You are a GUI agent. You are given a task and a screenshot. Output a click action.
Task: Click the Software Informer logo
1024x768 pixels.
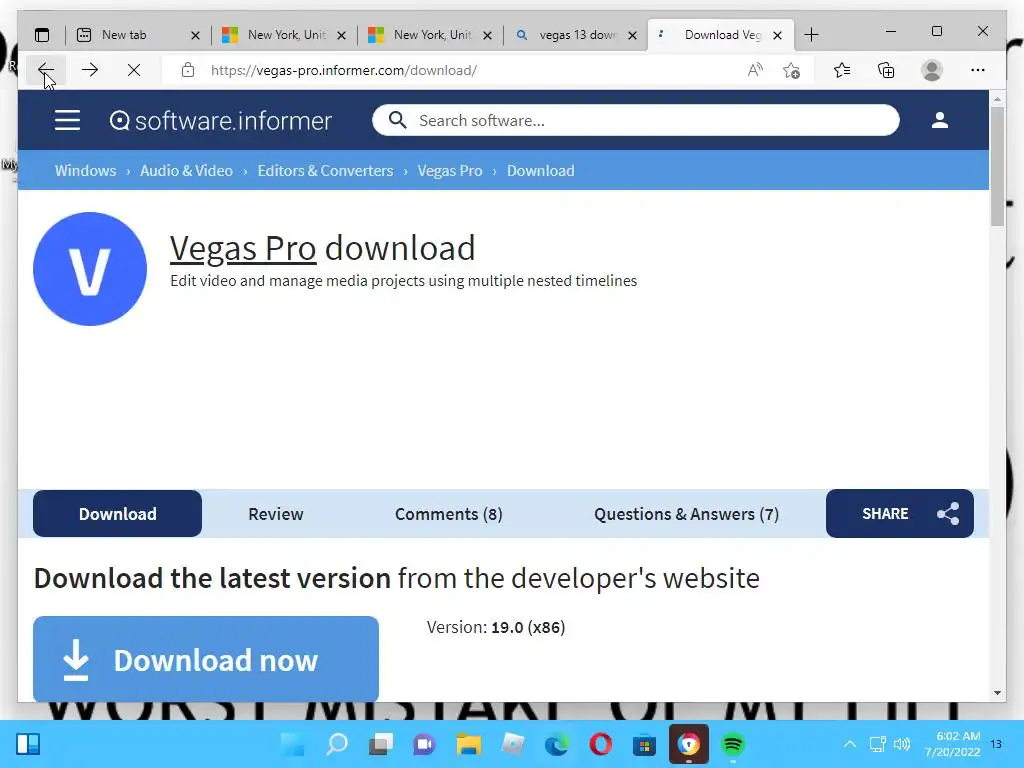(221, 121)
